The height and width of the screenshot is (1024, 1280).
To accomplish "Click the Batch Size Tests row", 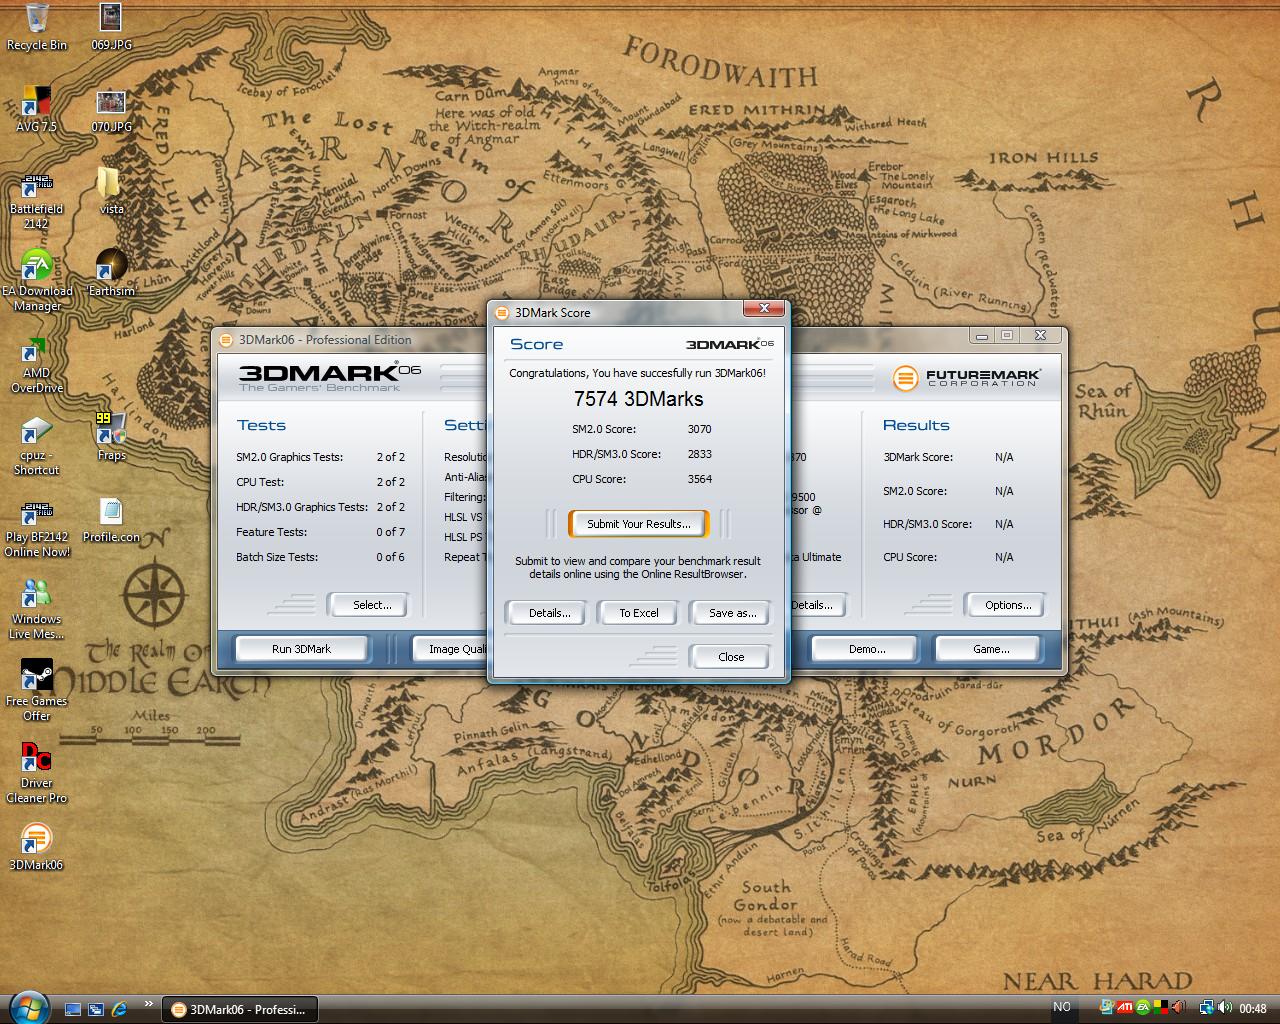I will pos(320,557).
